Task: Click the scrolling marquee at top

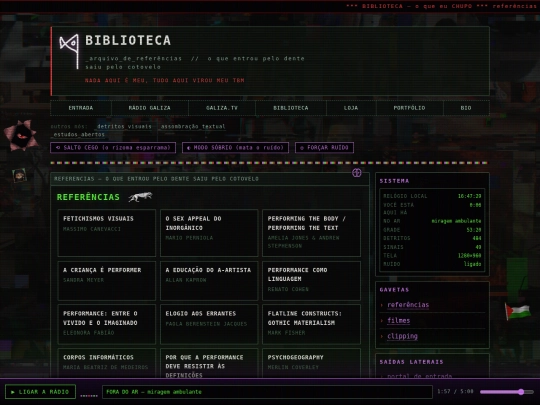Action: click(x=270, y=6)
